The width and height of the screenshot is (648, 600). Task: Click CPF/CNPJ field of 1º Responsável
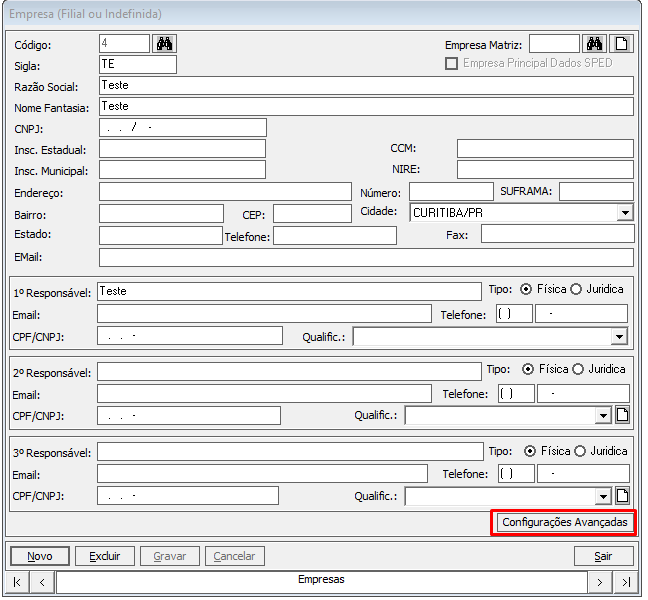tap(190, 336)
